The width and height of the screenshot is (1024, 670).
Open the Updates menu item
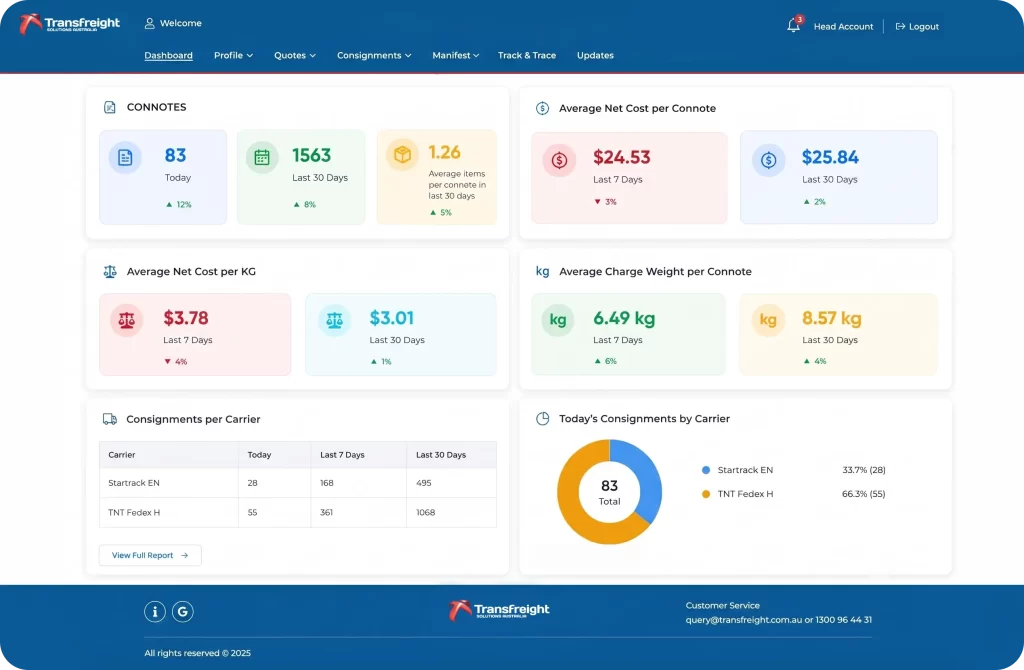click(595, 56)
